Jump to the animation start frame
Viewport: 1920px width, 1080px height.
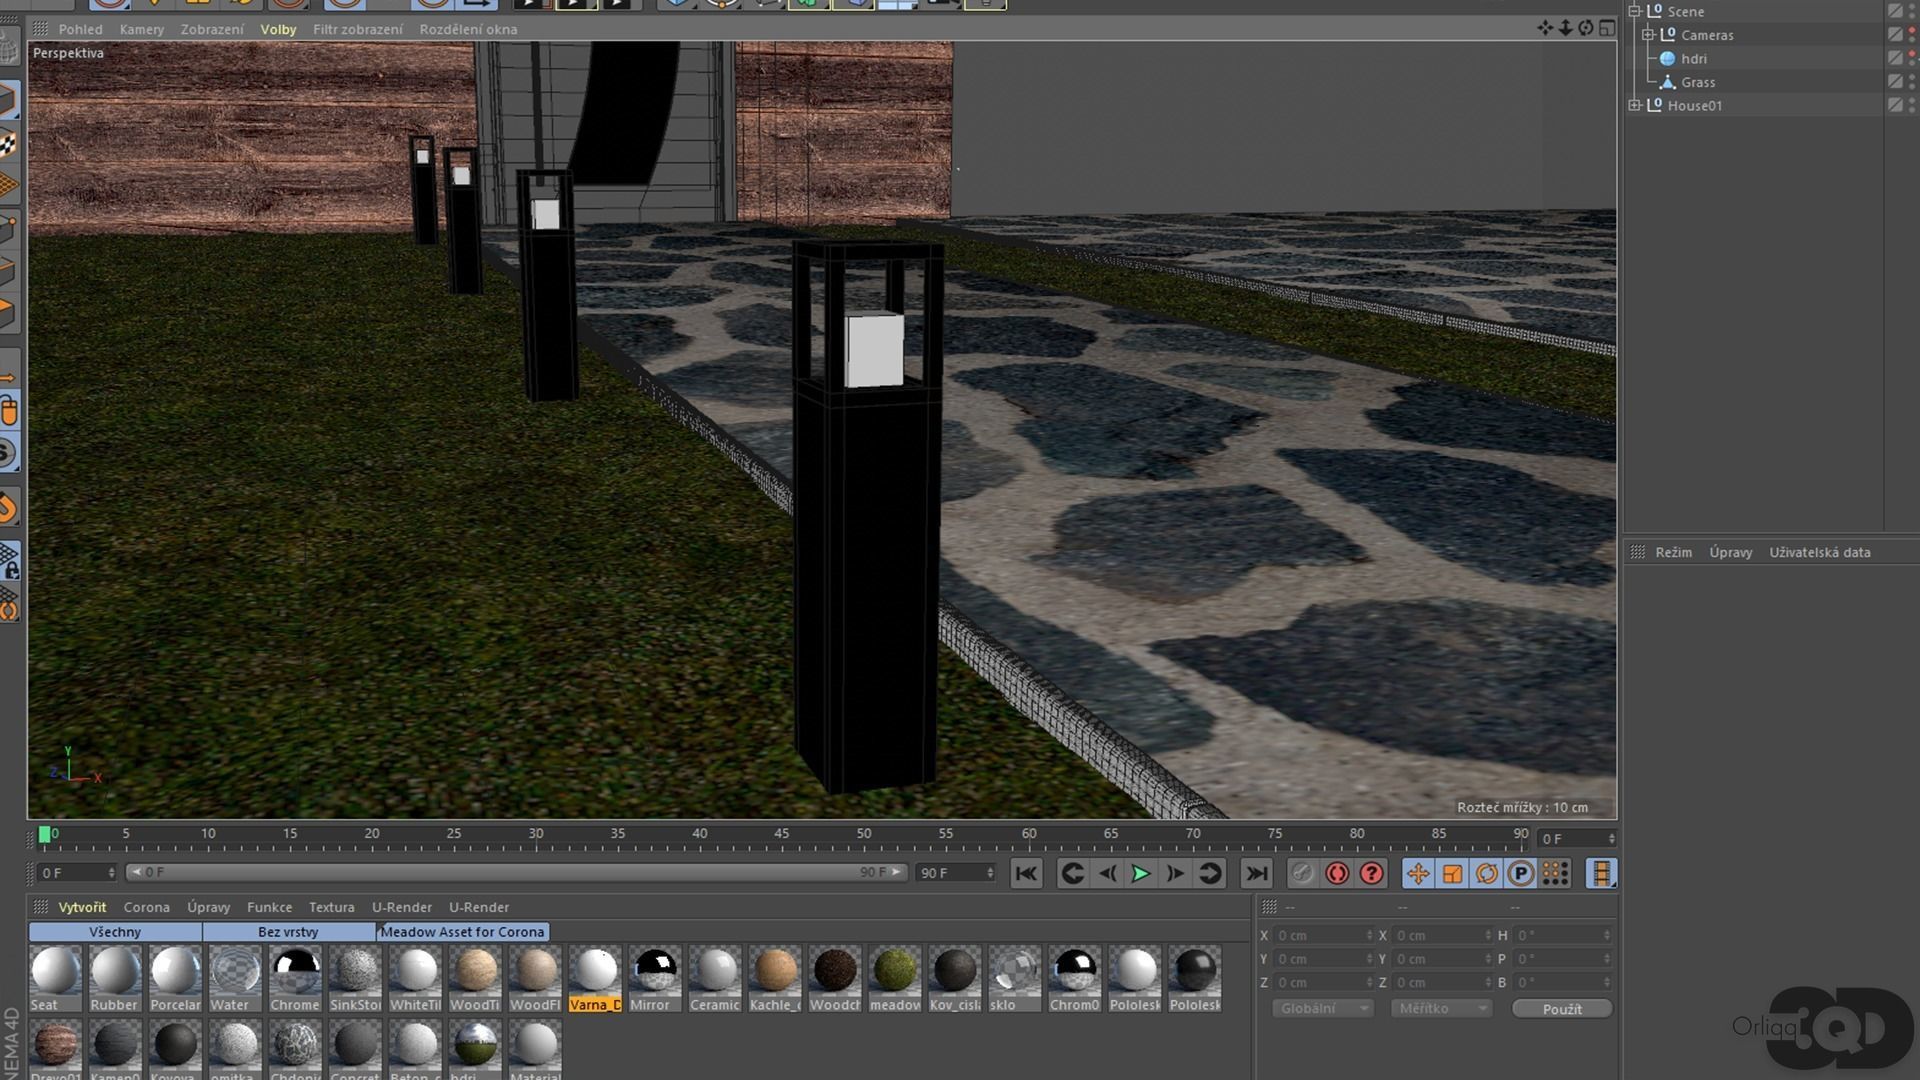[x=1026, y=873]
